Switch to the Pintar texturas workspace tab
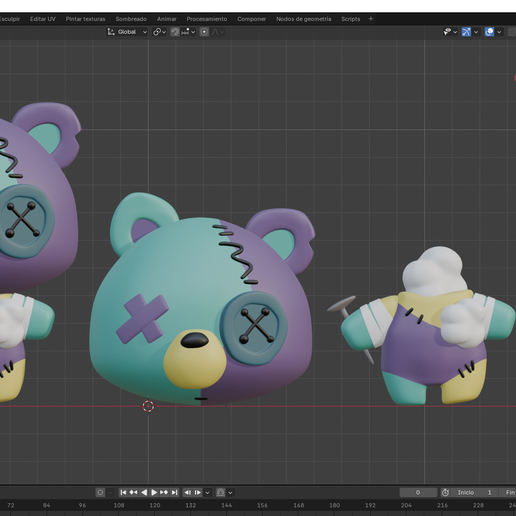 (x=85, y=19)
